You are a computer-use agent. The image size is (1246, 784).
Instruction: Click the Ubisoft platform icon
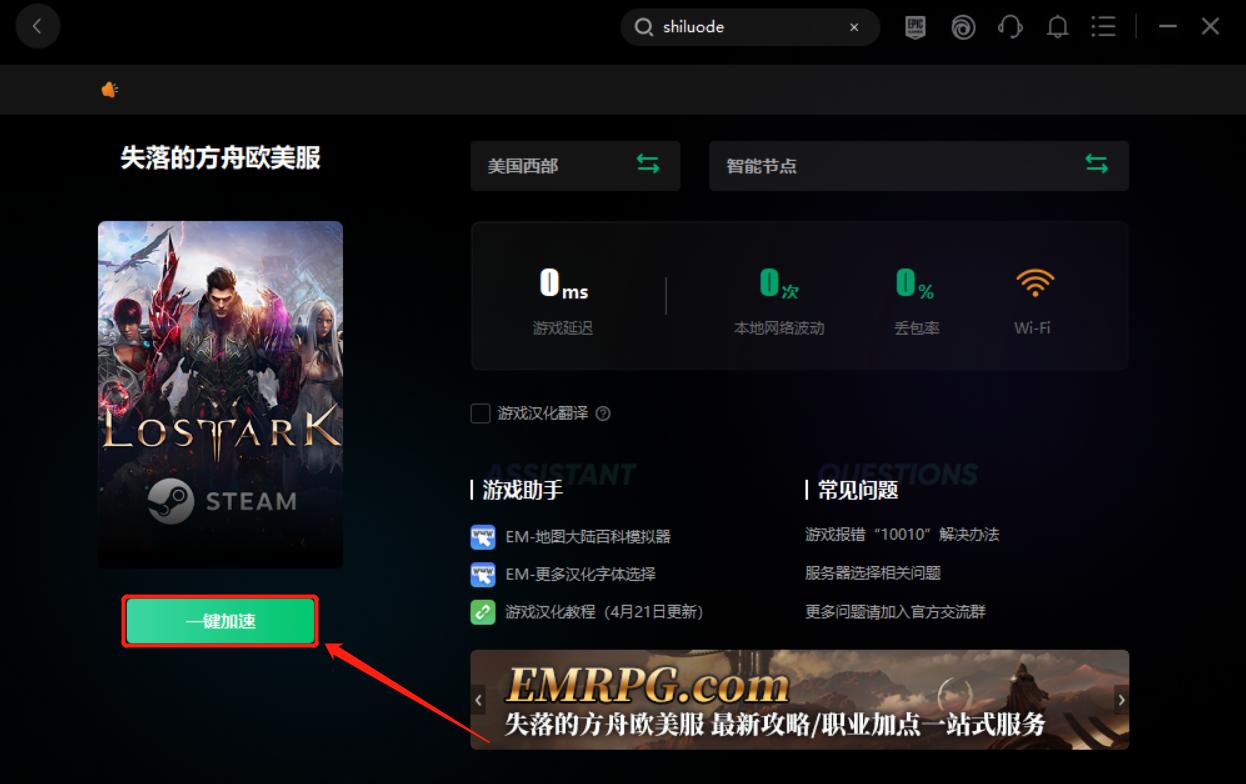pos(963,27)
